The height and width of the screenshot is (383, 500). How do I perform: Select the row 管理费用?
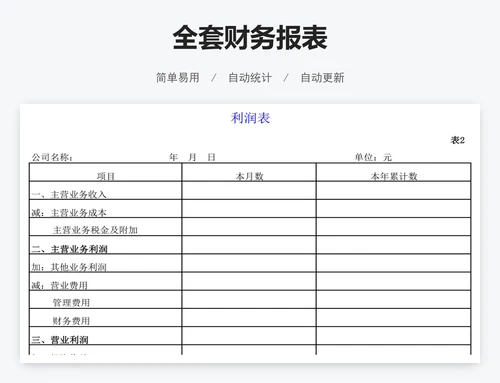(x=250, y=299)
